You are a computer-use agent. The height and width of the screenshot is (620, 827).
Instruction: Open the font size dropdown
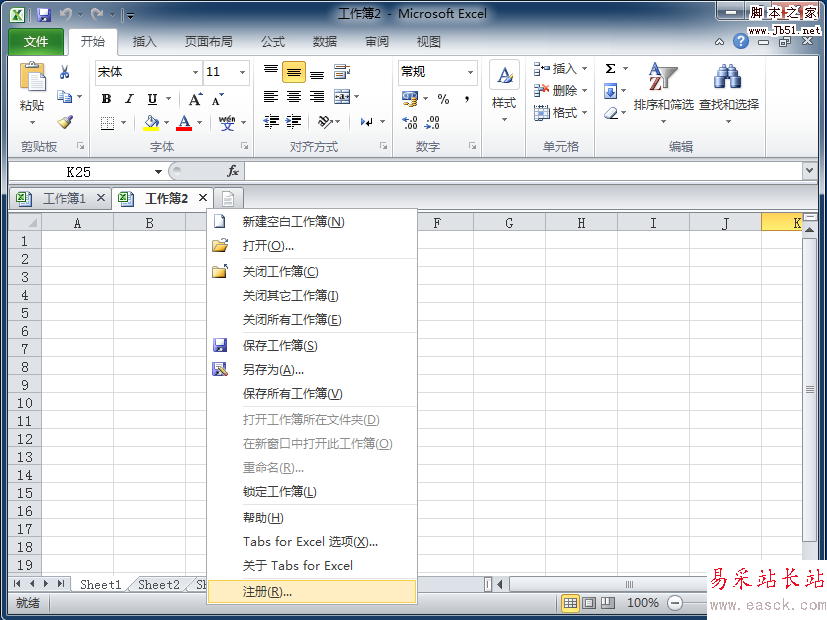242,72
